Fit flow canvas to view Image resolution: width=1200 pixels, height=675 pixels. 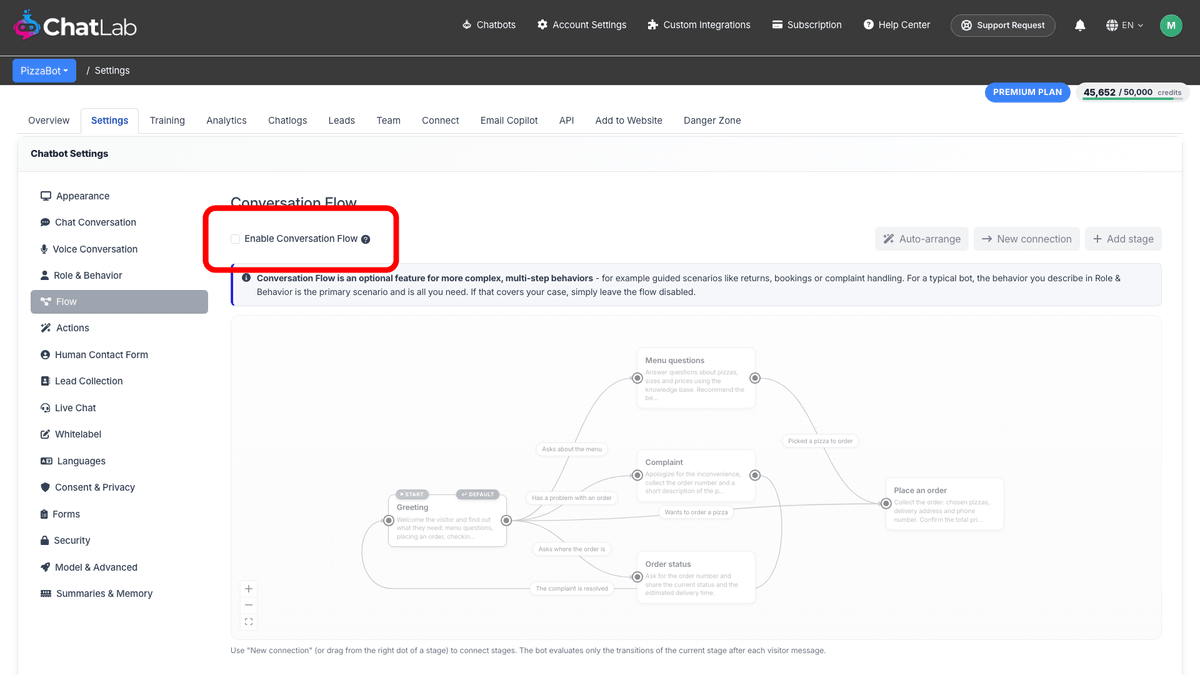point(249,622)
